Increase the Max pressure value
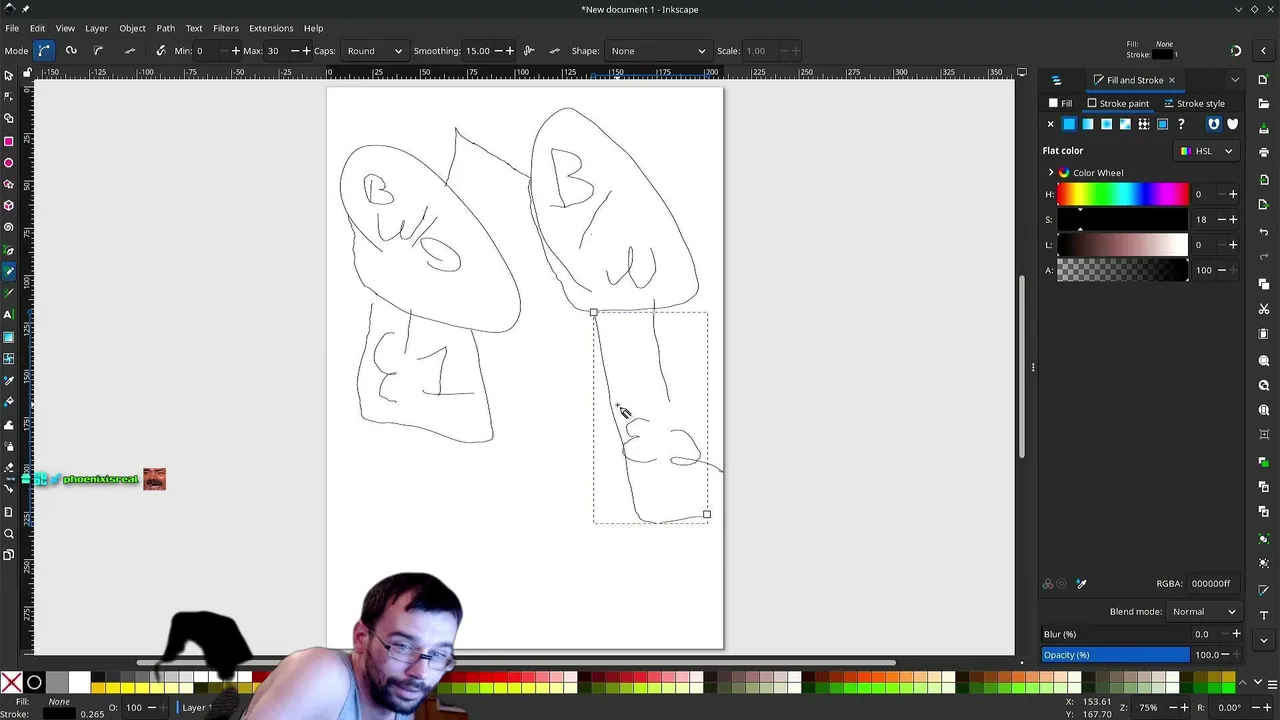Viewport: 1280px width, 720px height. point(306,51)
